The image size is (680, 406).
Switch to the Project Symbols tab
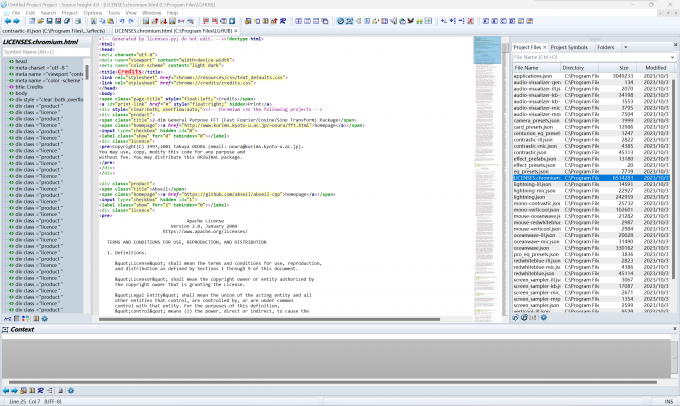(x=570, y=47)
